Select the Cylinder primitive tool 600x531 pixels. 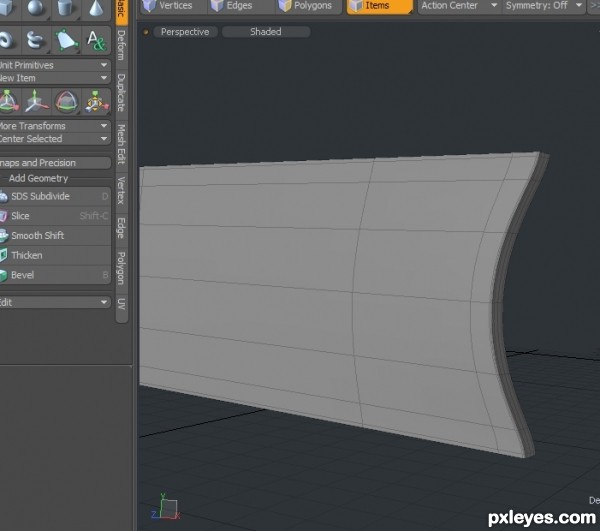click(65, 8)
